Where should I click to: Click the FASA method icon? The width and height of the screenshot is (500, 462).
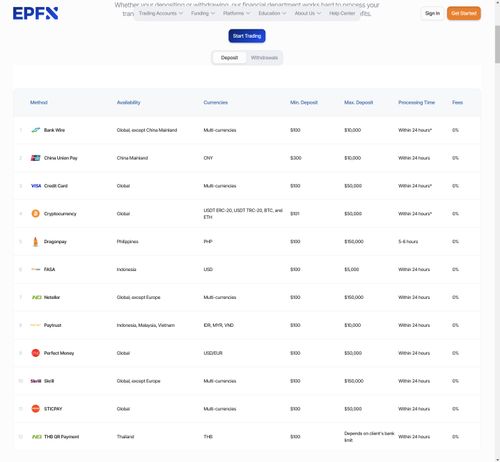pyautogui.click(x=36, y=269)
